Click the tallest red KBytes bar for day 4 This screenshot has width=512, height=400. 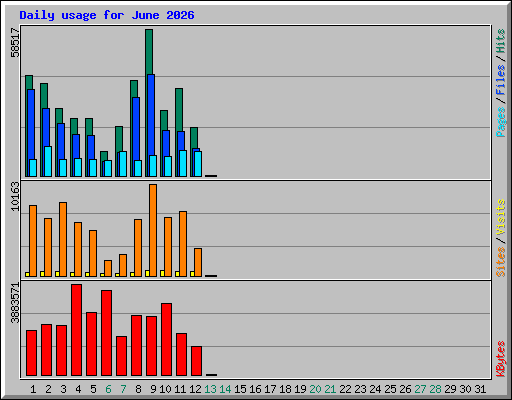tap(76, 330)
